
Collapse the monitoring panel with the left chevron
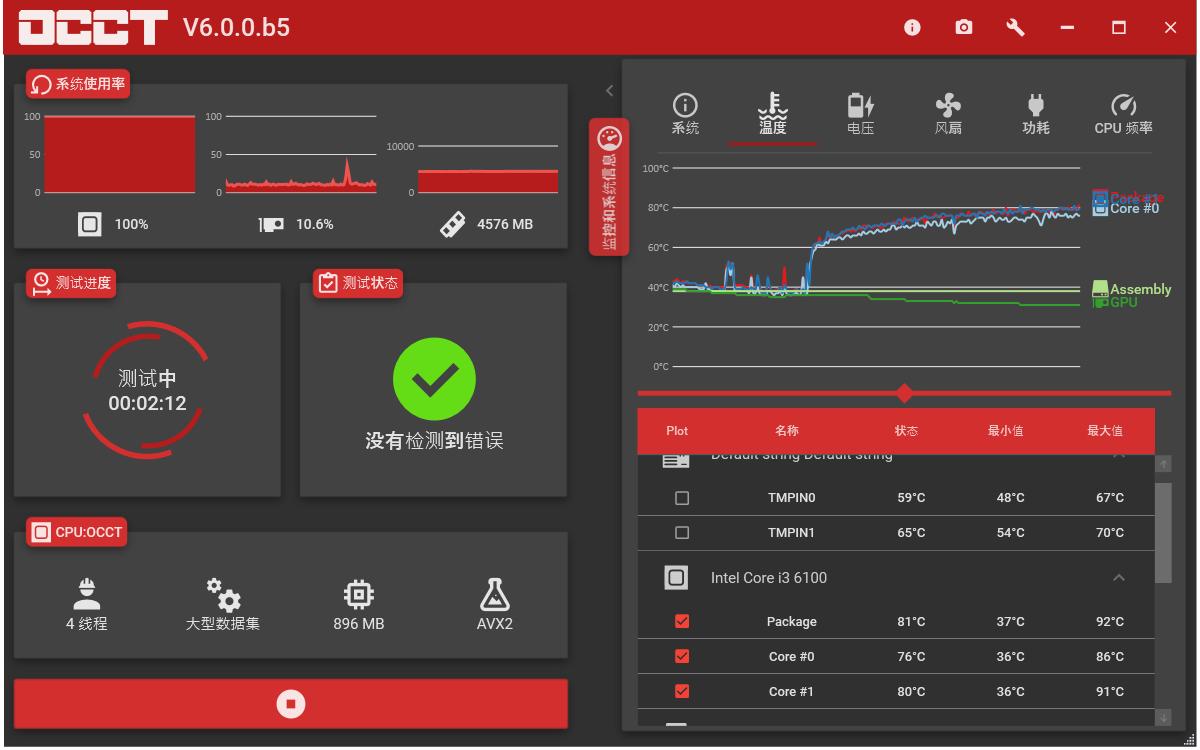[x=608, y=89]
